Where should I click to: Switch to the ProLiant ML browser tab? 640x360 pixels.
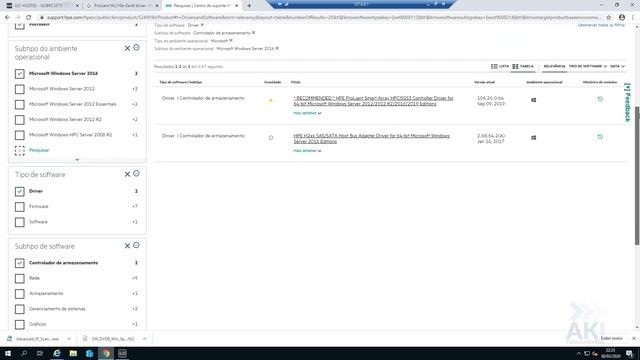[x=122, y=6]
